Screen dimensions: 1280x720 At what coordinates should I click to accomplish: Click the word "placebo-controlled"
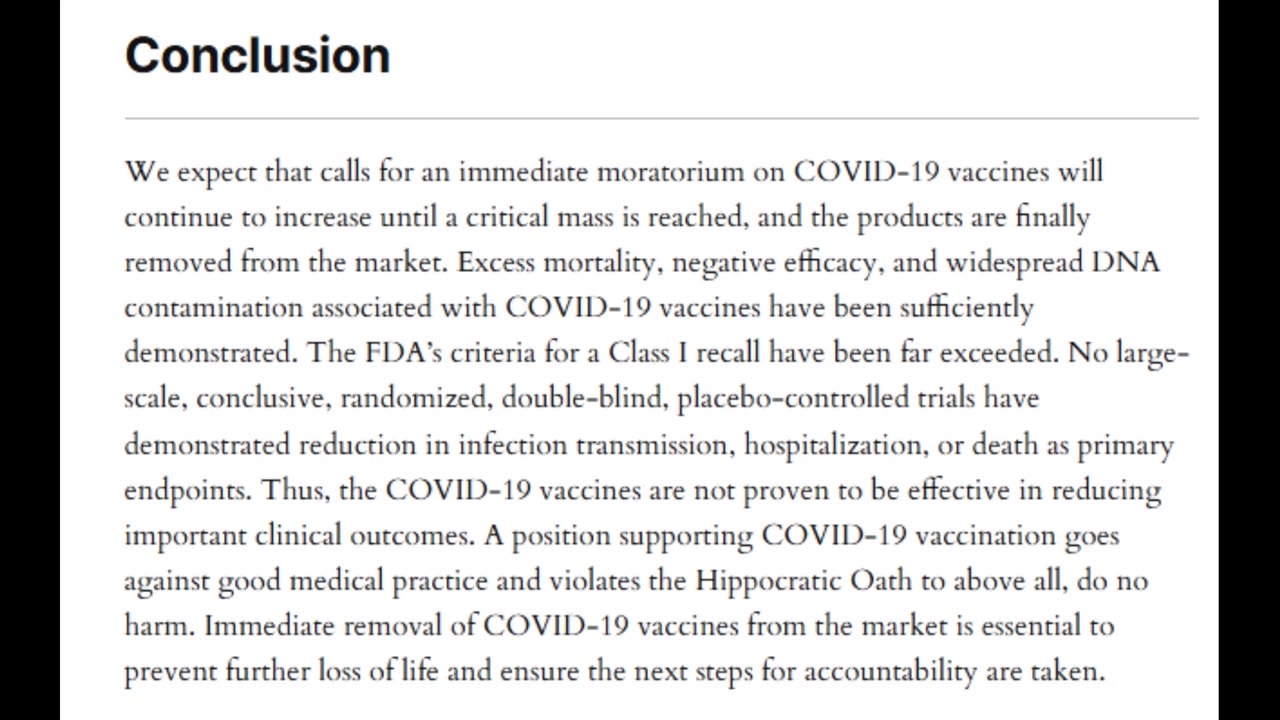[x=793, y=399]
